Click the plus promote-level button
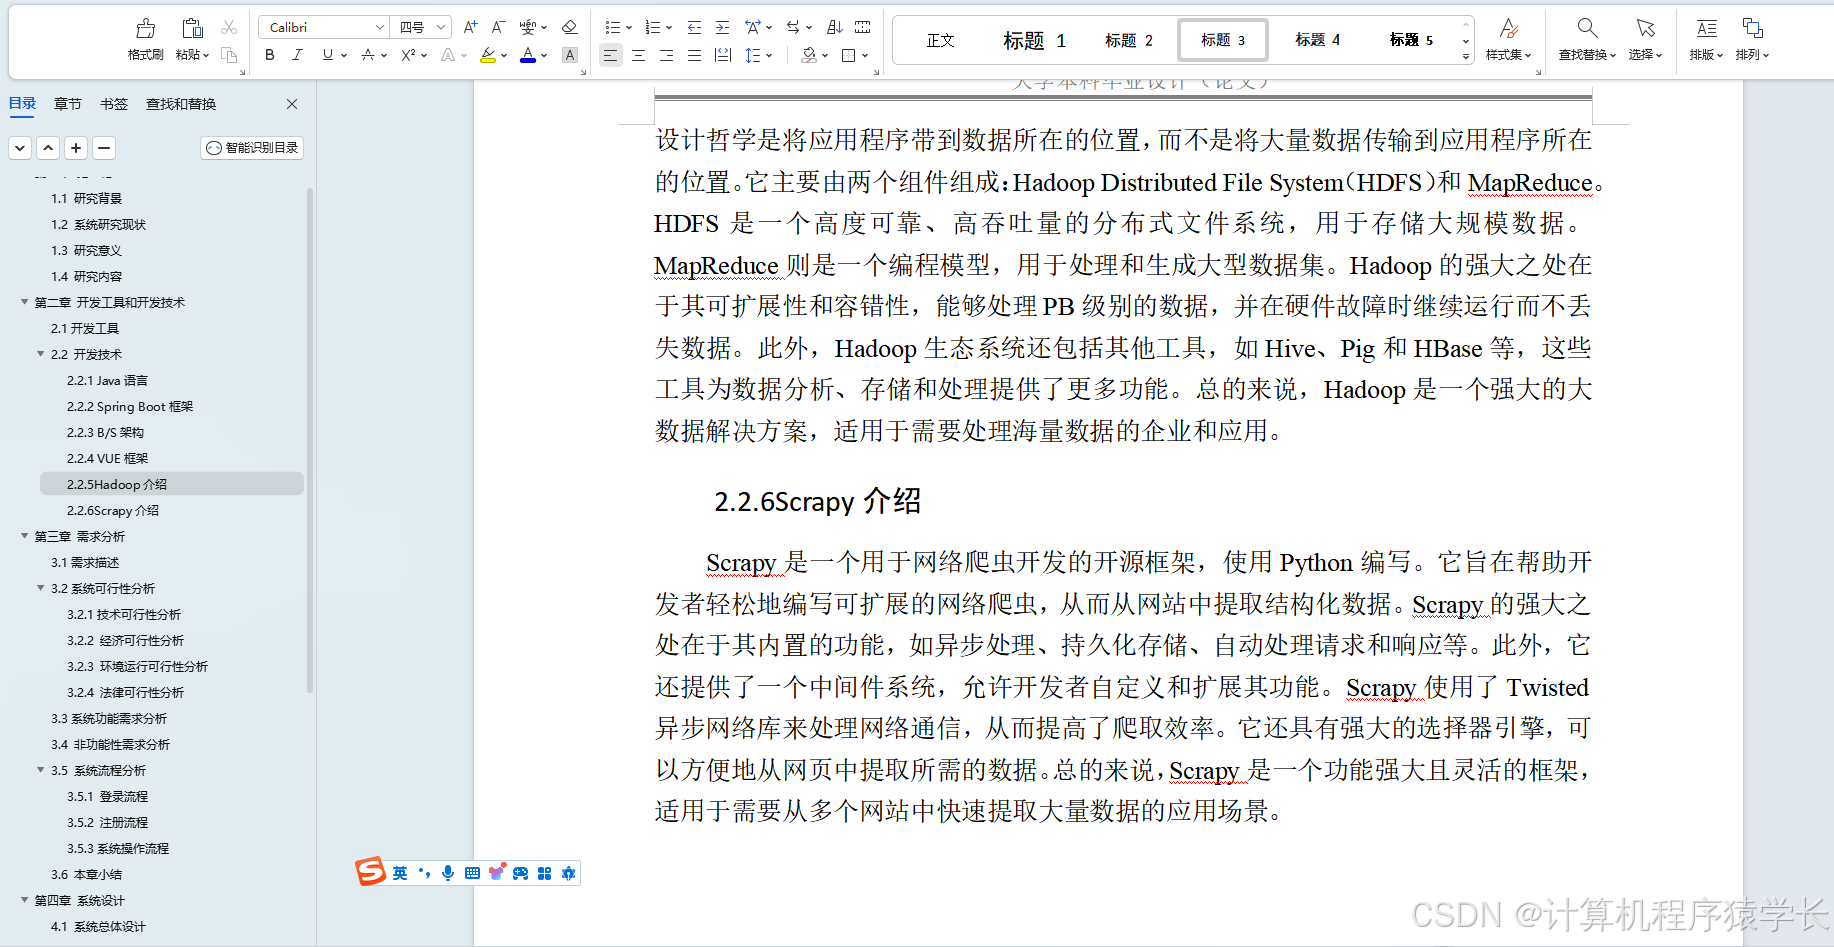Viewport: 1834px width, 947px height. pos(76,148)
